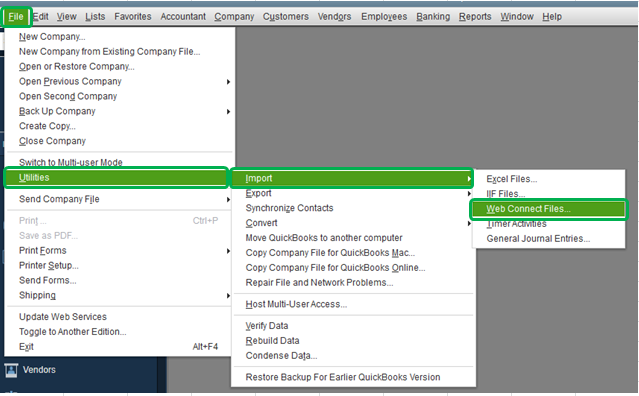Select Copy Company File for QuickBooks Online...
Viewport: 639px width, 396px height.
pyautogui.click(x=353, y=268)
